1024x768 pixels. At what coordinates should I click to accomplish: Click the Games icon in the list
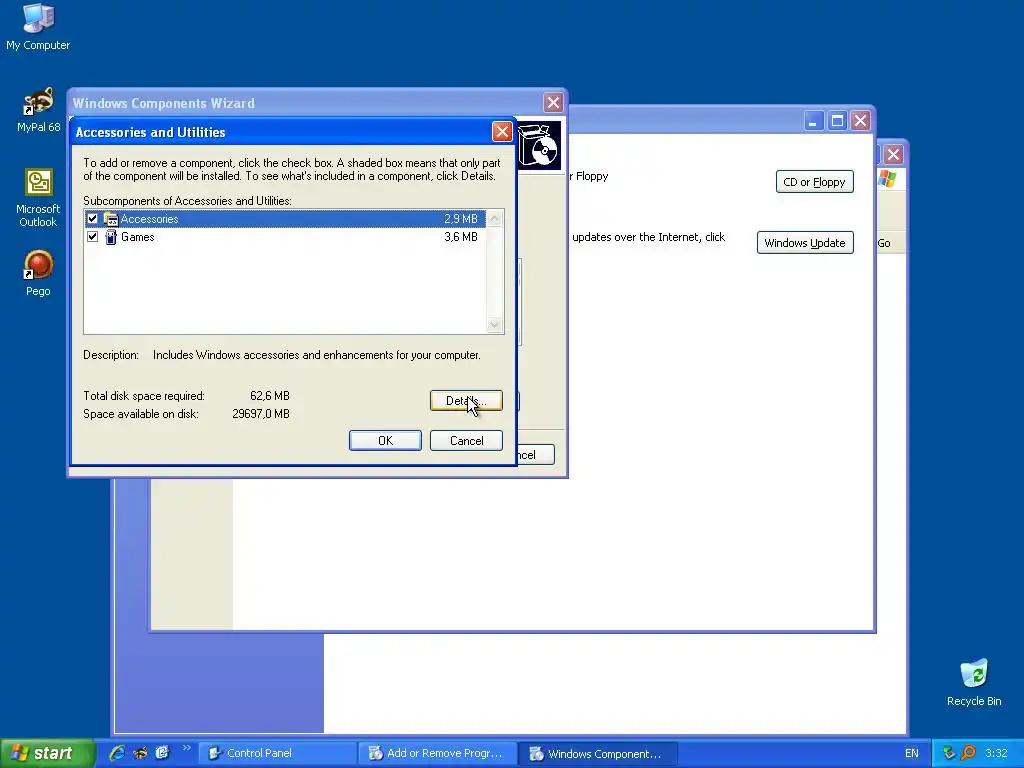(x=111, y=236)
